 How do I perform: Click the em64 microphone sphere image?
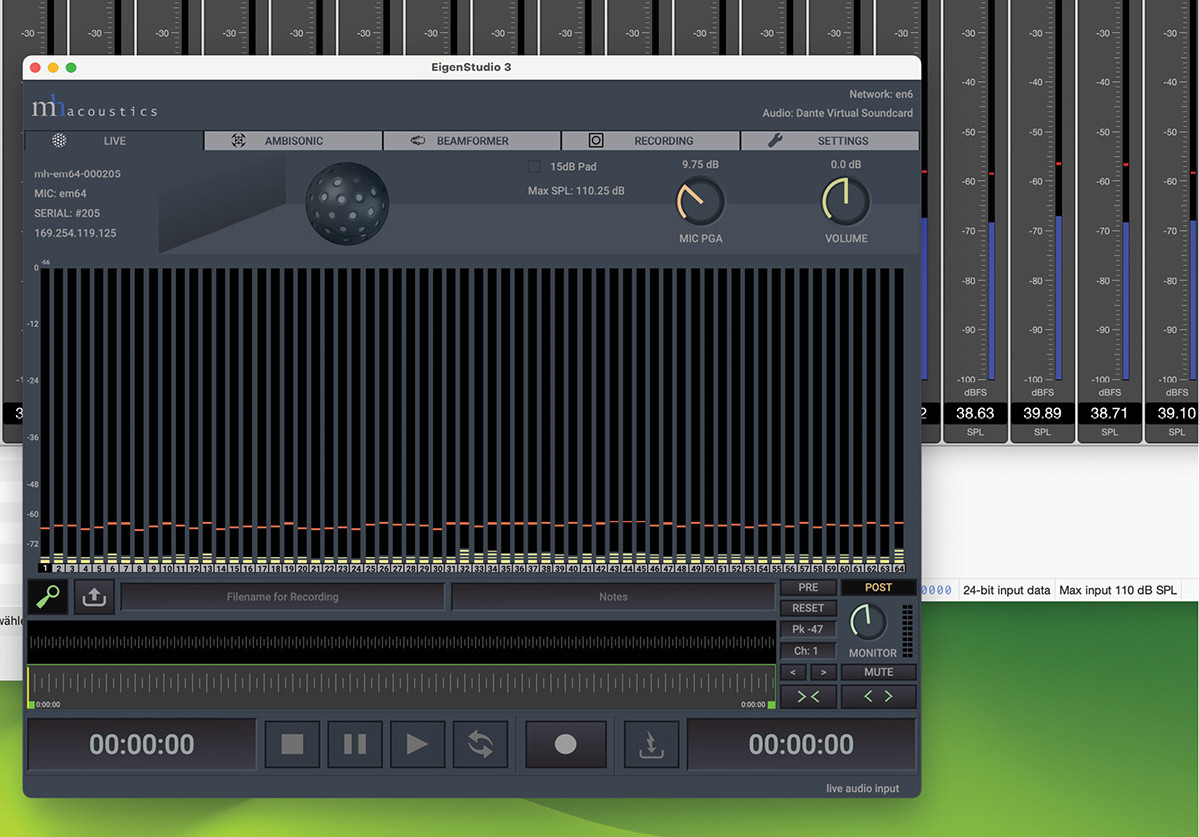346,203
